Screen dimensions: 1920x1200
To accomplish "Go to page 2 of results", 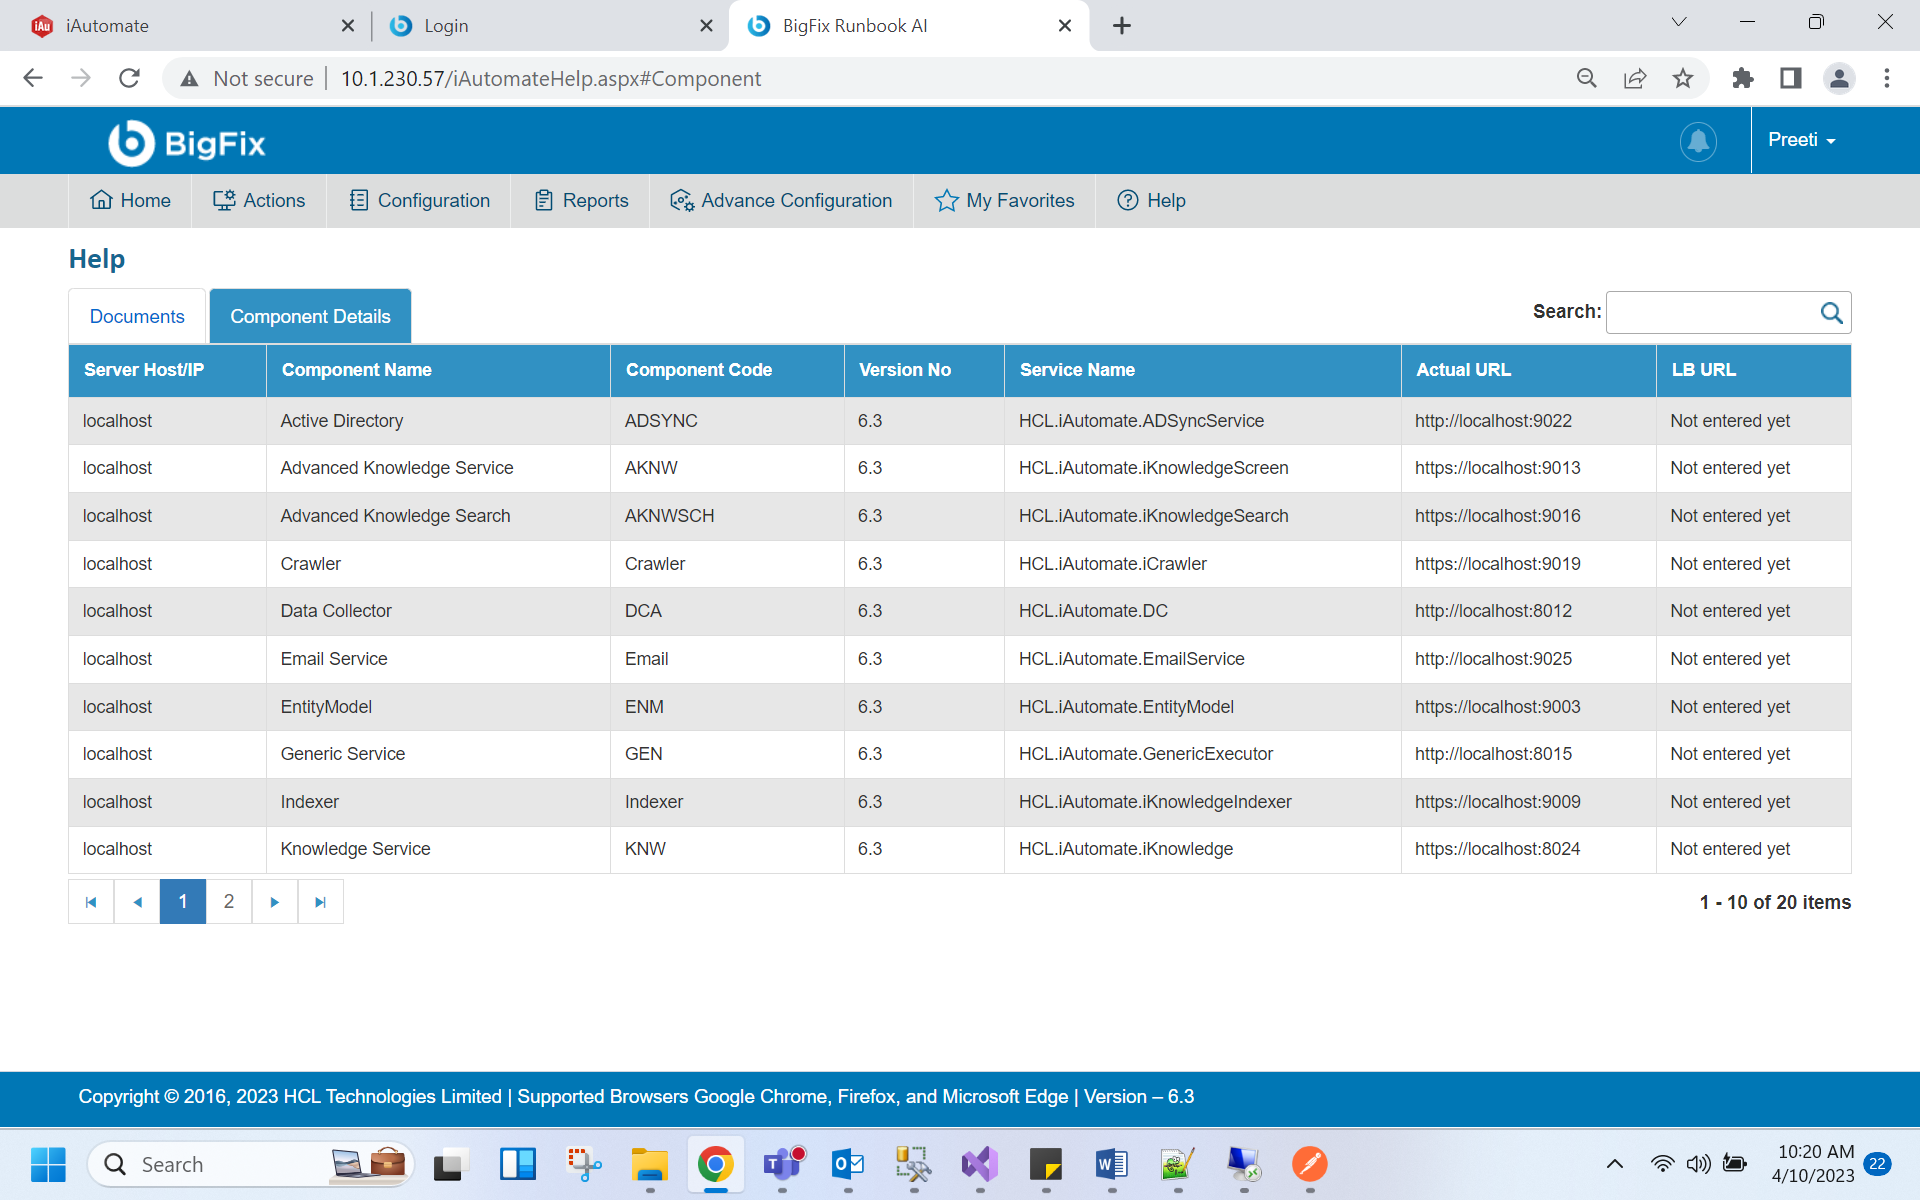I will [x=229, y=902].
